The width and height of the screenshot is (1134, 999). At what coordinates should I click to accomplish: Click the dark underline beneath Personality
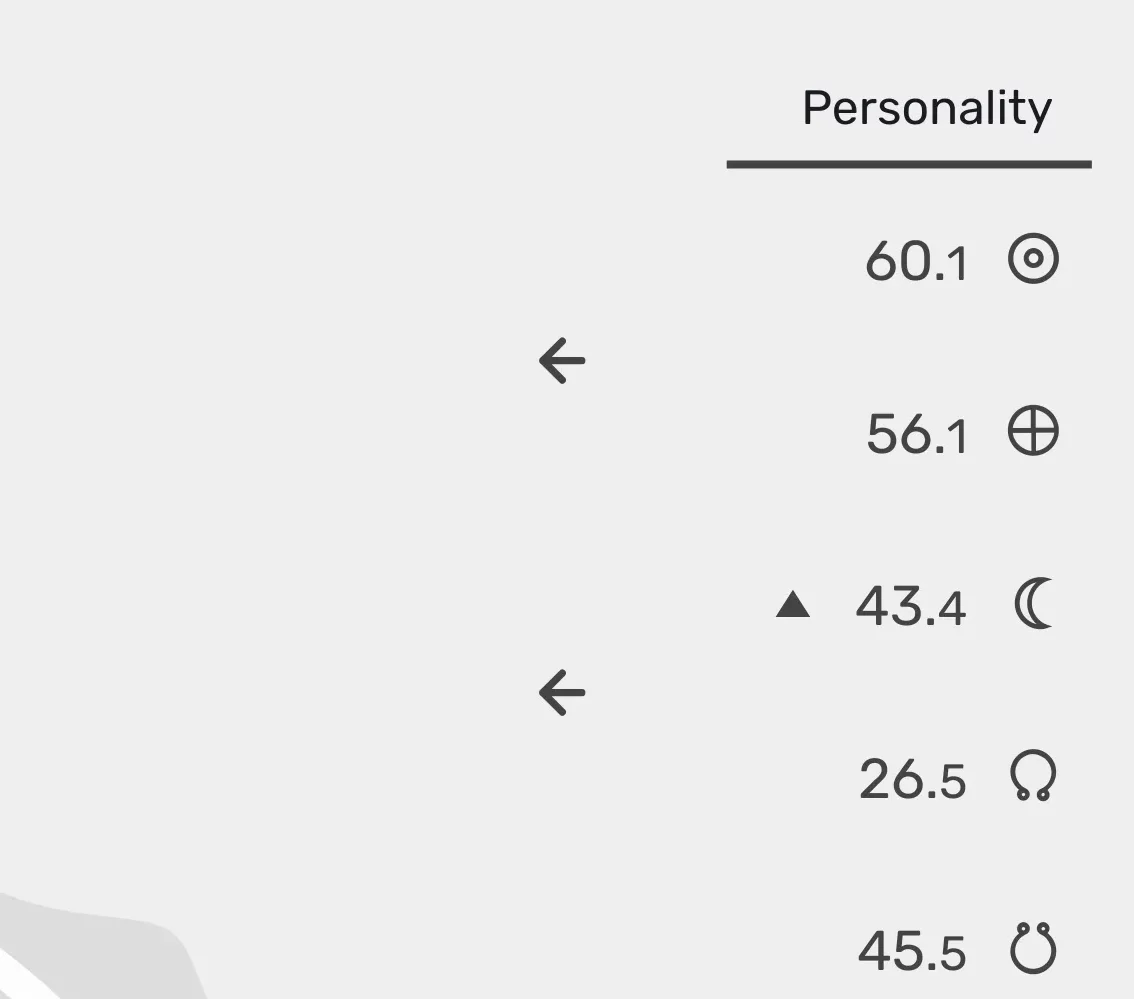909,165
